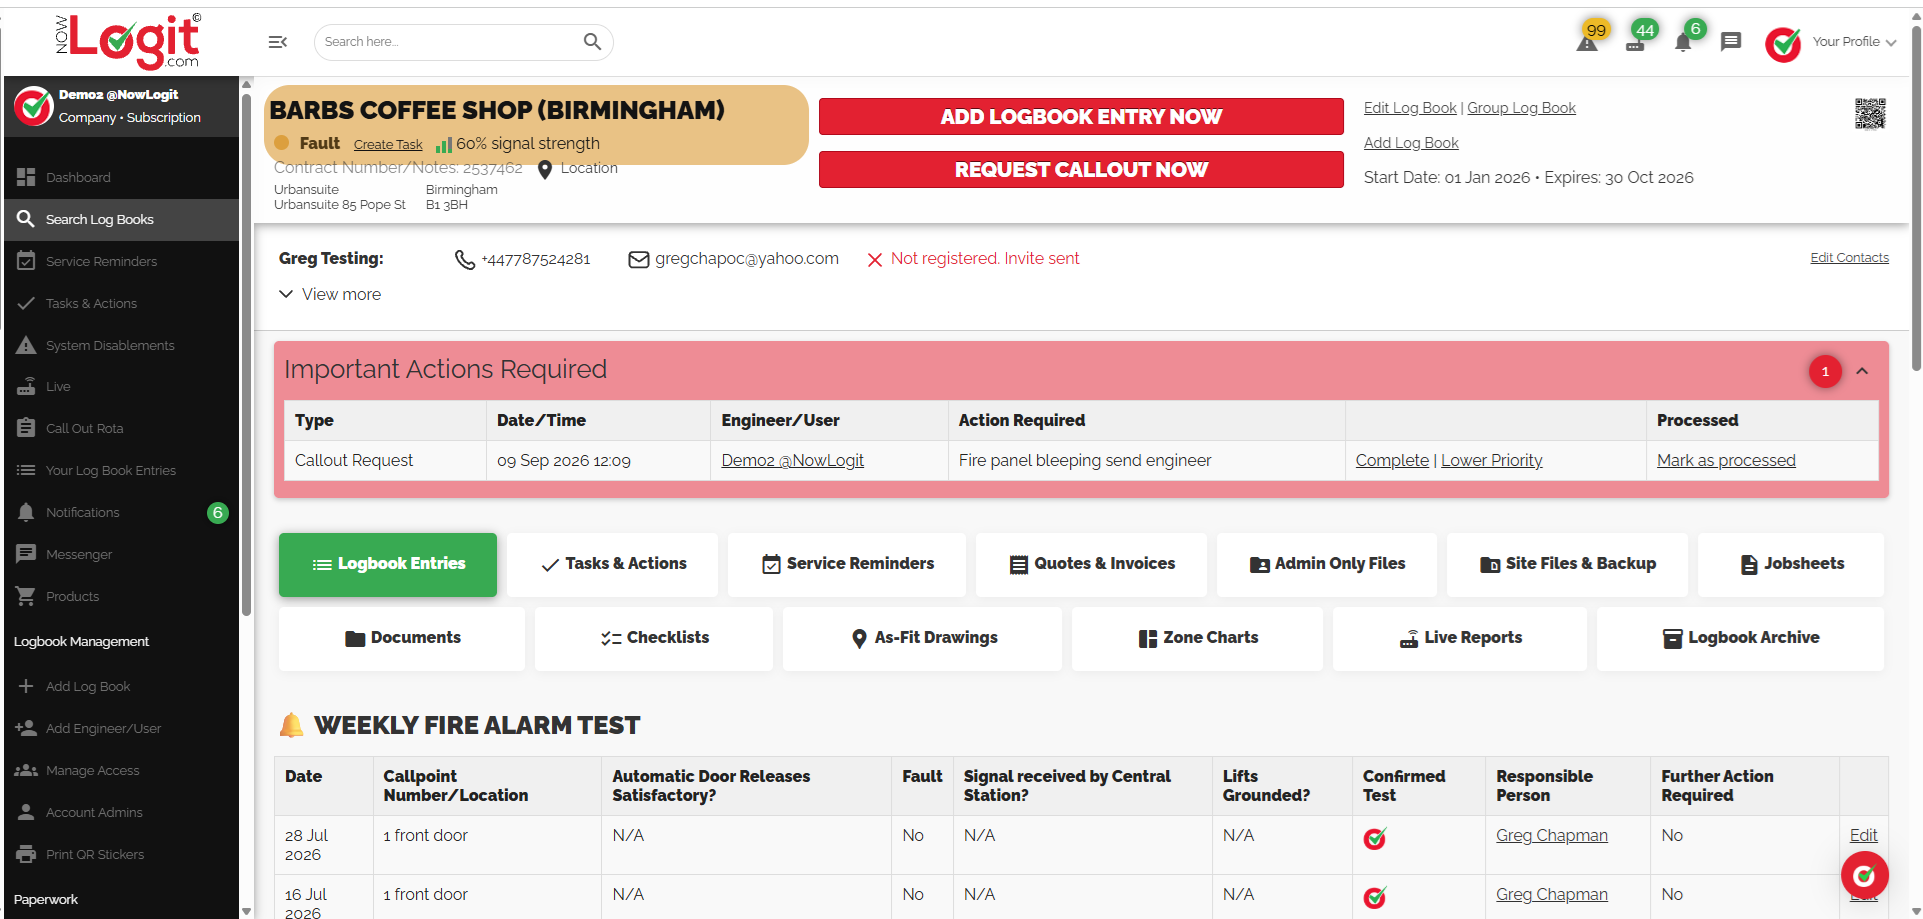Switch to the Quotes & Invoices tab
The image size is (1923, 919).
click(1092, 565)
